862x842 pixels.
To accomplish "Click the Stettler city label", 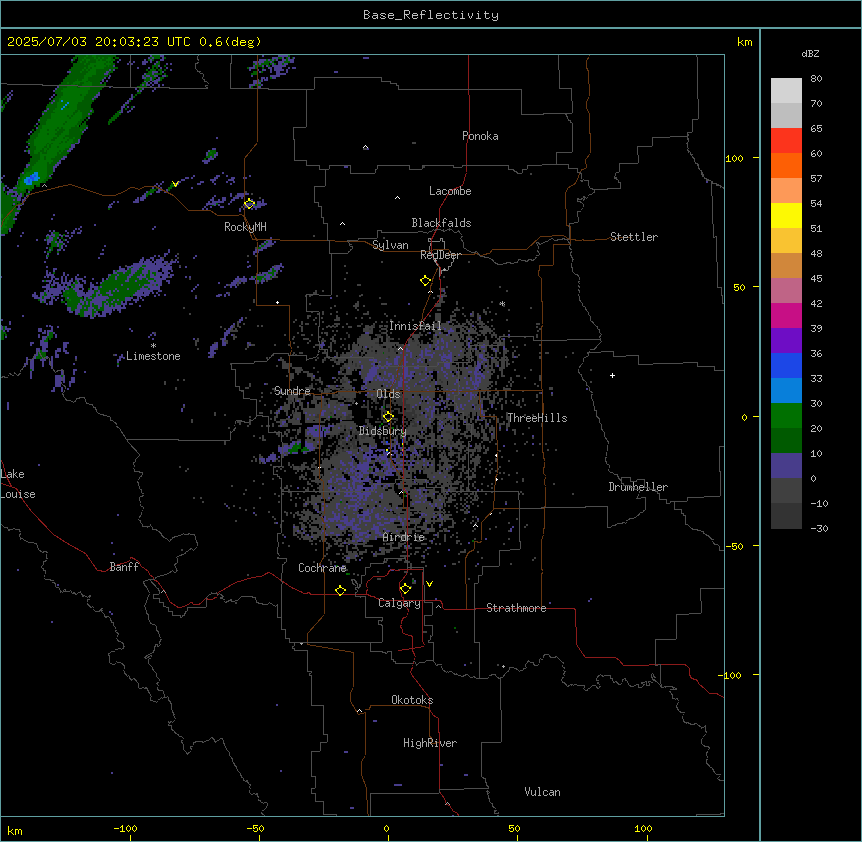I will pyautogui.click(x=634, y=237).
